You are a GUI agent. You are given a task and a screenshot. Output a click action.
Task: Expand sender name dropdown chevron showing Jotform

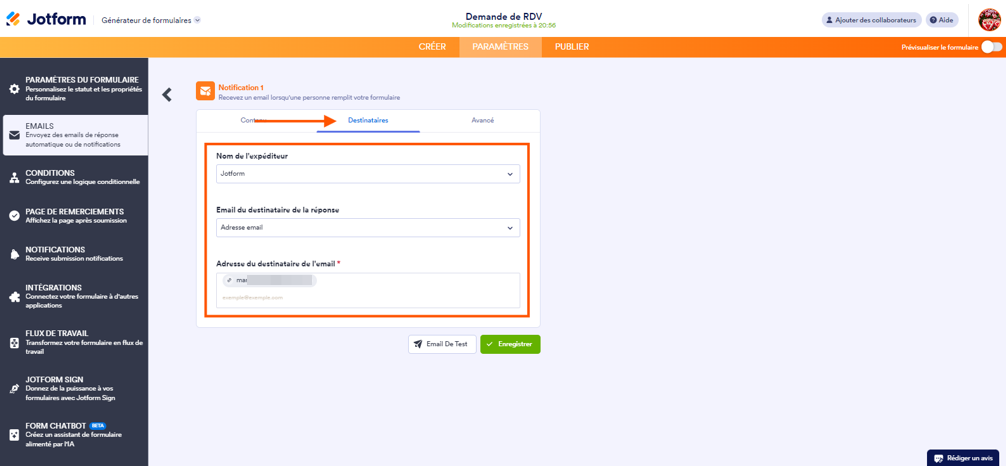point(510,174)
